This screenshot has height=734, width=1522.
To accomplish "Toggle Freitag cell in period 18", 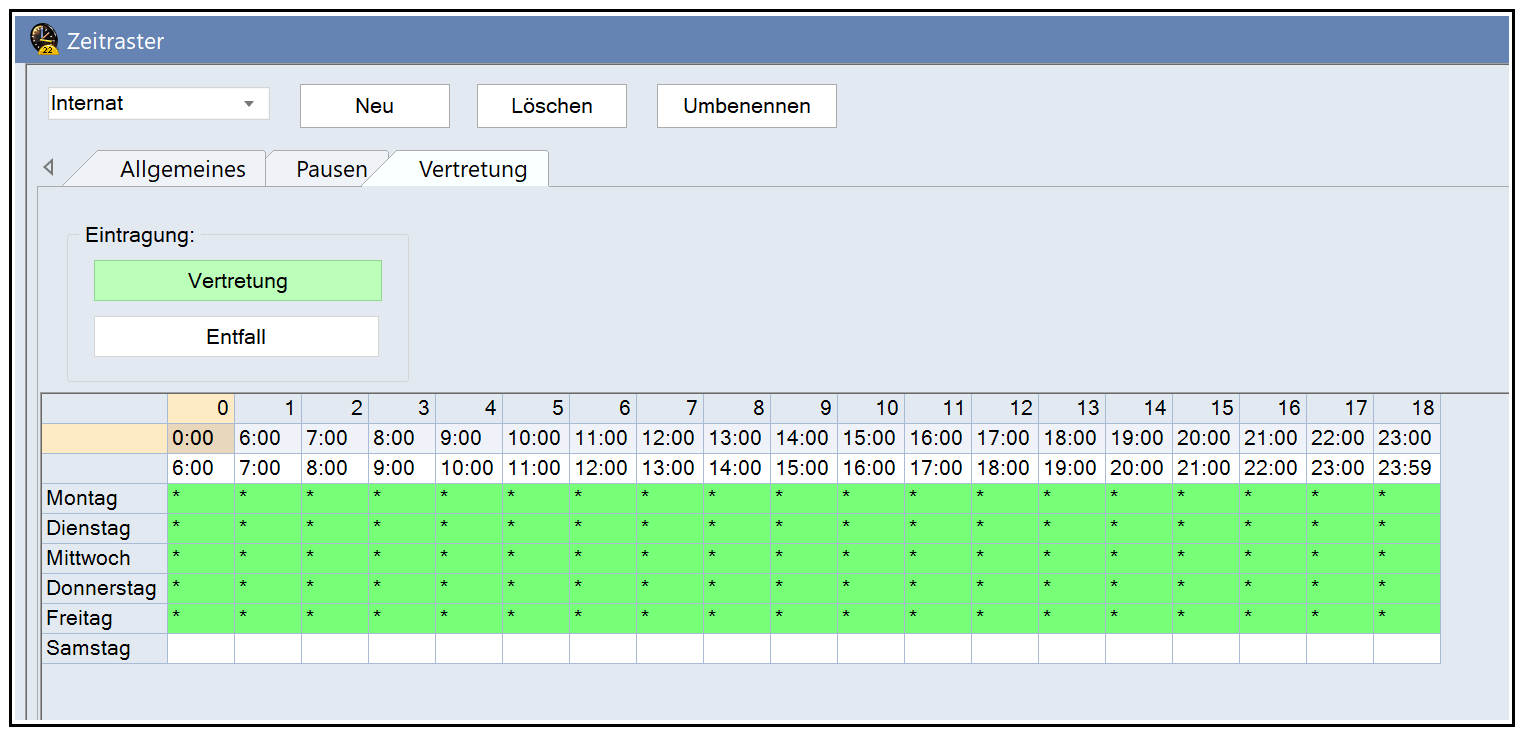I will point(1406,618).
